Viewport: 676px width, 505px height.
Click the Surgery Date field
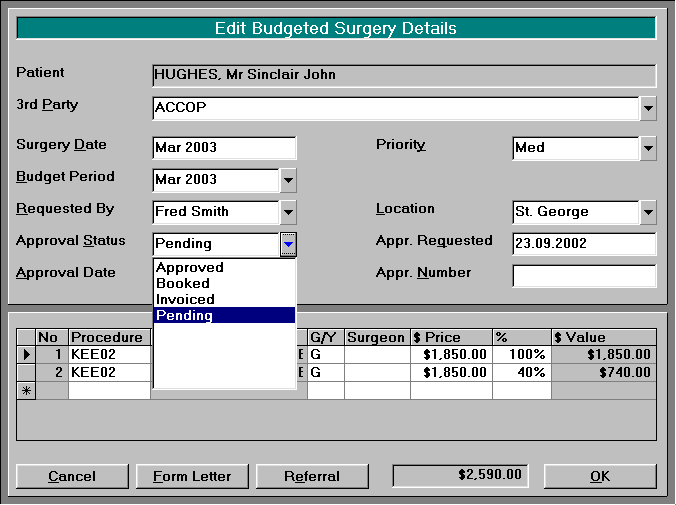(224, 148)
